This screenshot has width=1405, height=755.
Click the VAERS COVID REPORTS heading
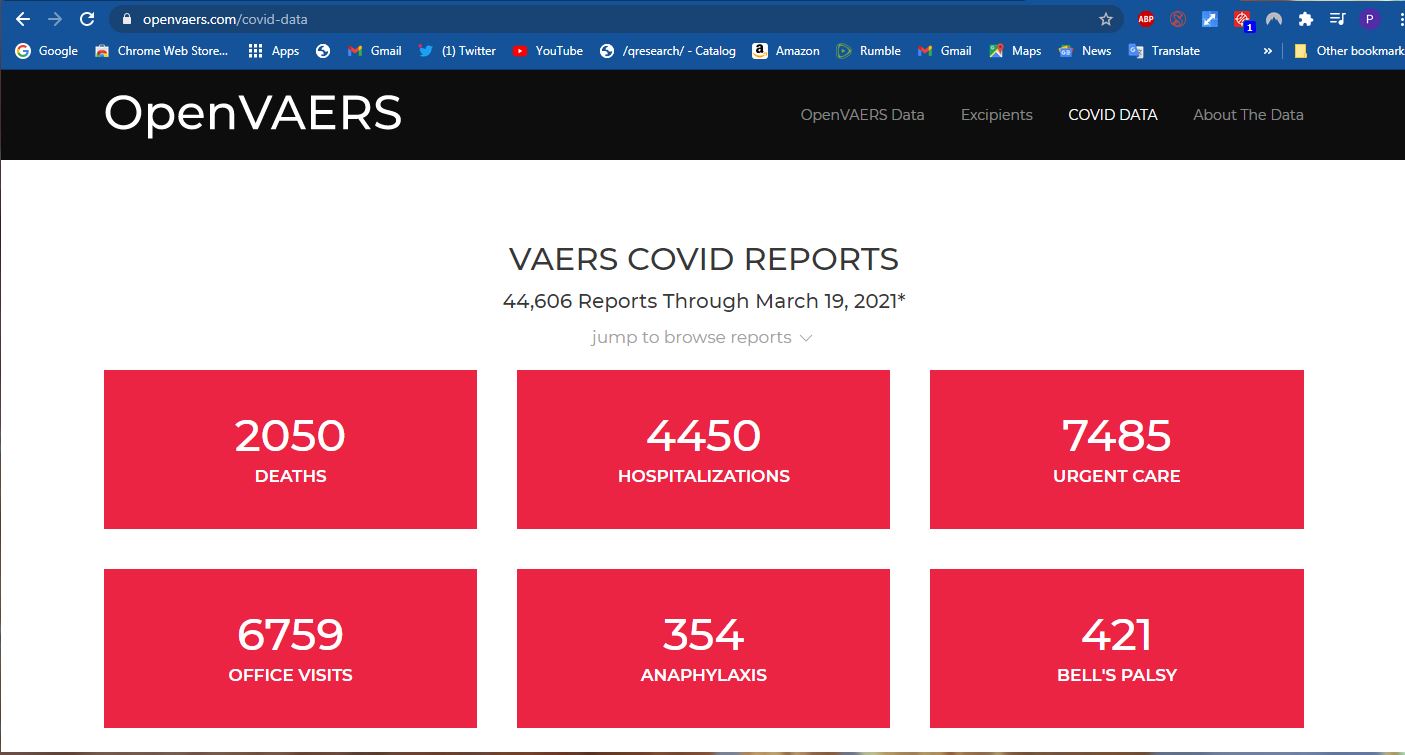tap(704, 259)
